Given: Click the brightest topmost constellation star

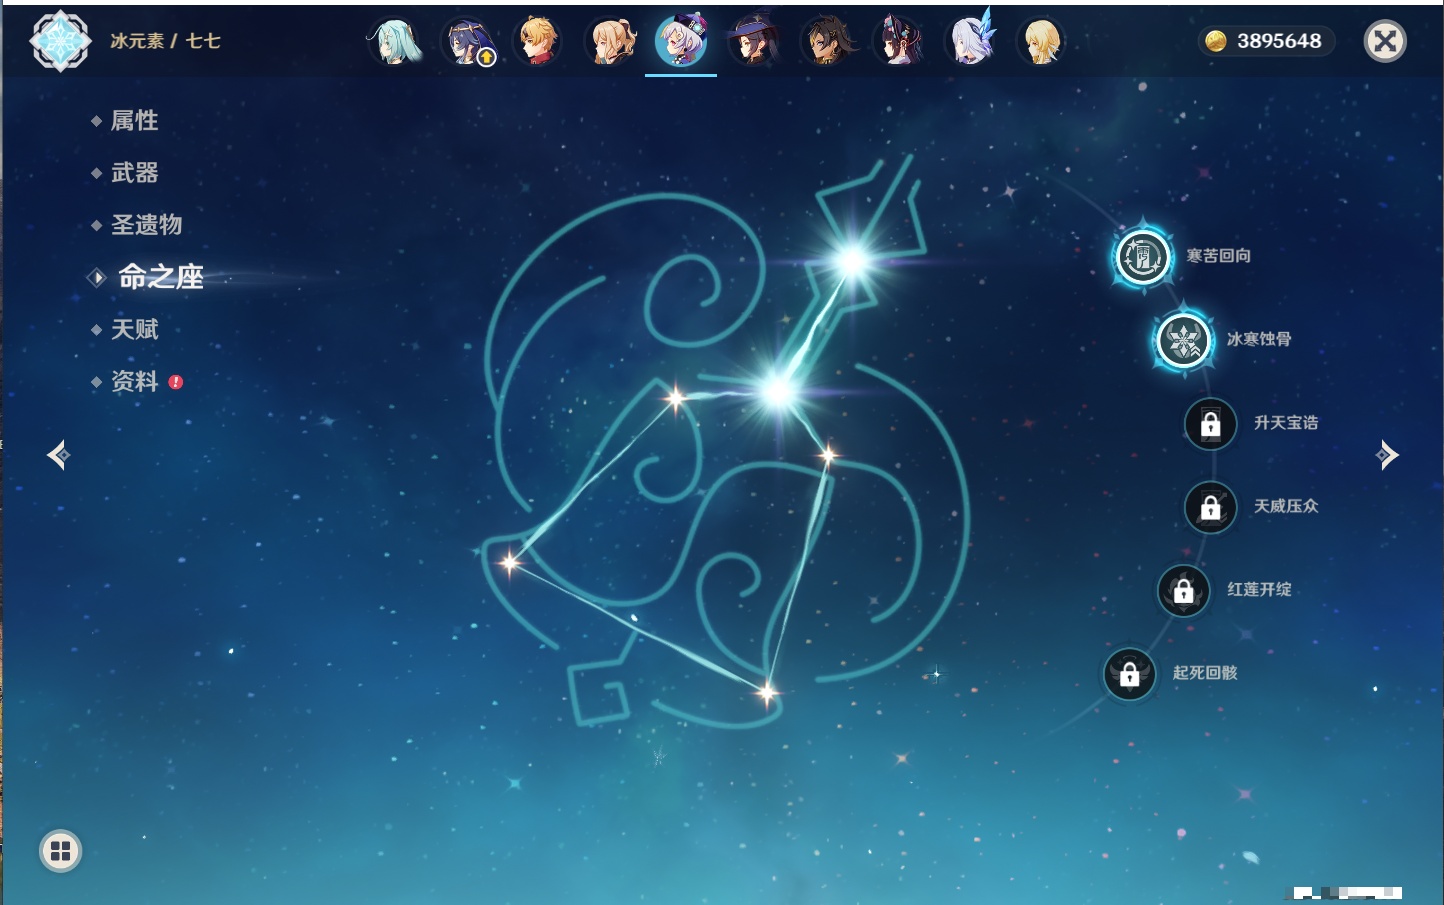Looking at the screenshot, I should pos(852,262).
